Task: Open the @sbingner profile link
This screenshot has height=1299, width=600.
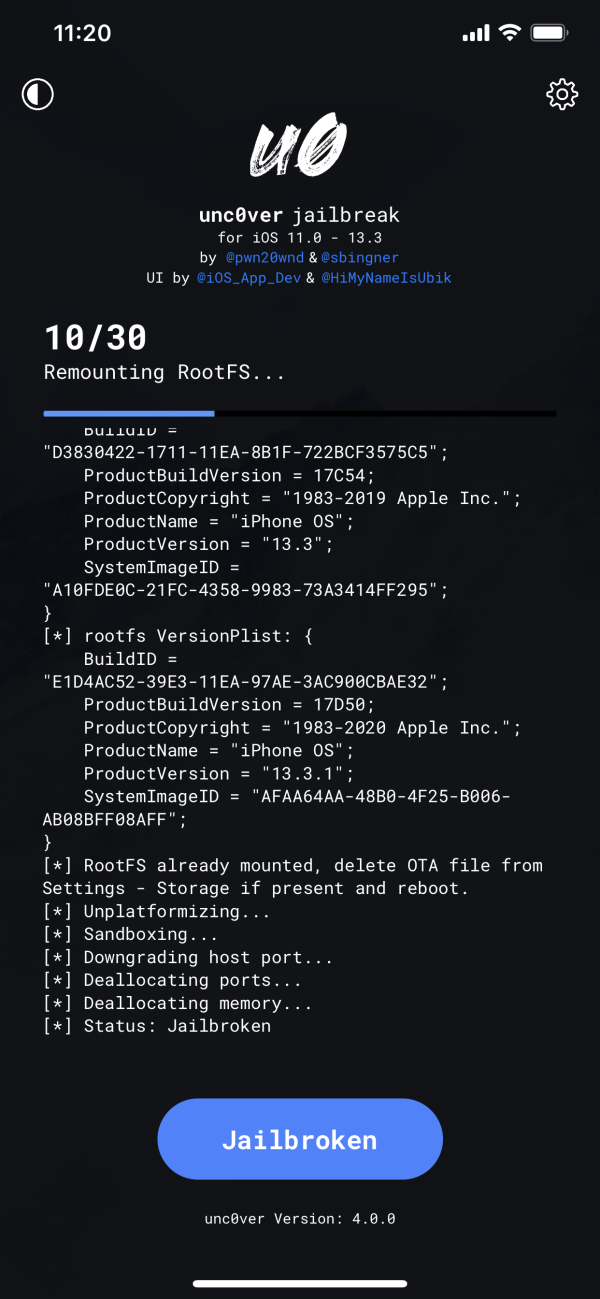Action: [x=346, y=258]
